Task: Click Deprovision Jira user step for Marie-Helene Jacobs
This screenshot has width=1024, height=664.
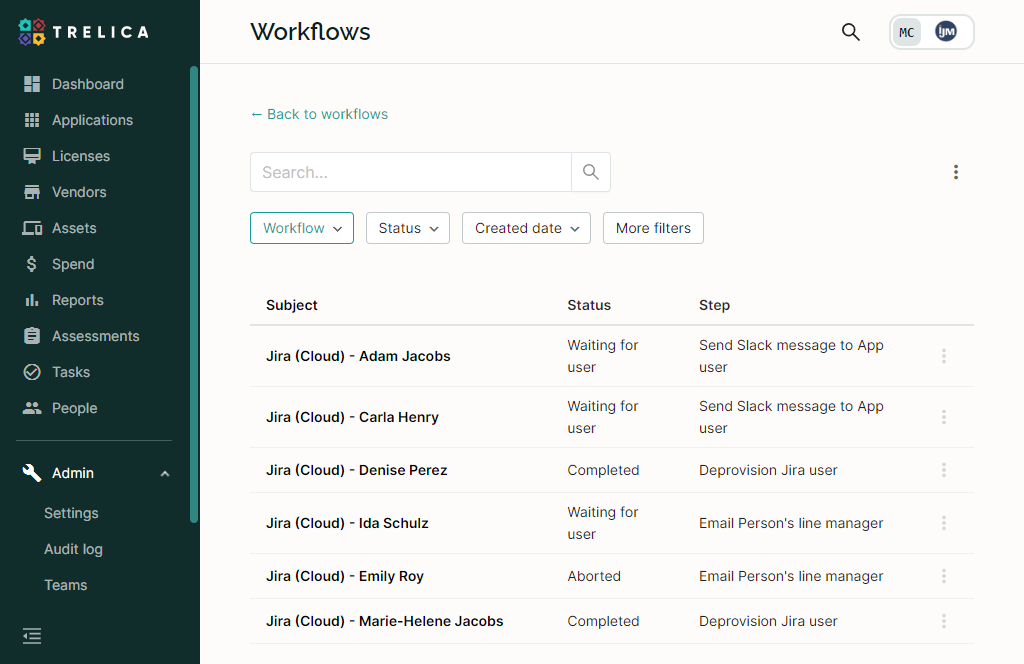Action: click(x=768, y=621)
